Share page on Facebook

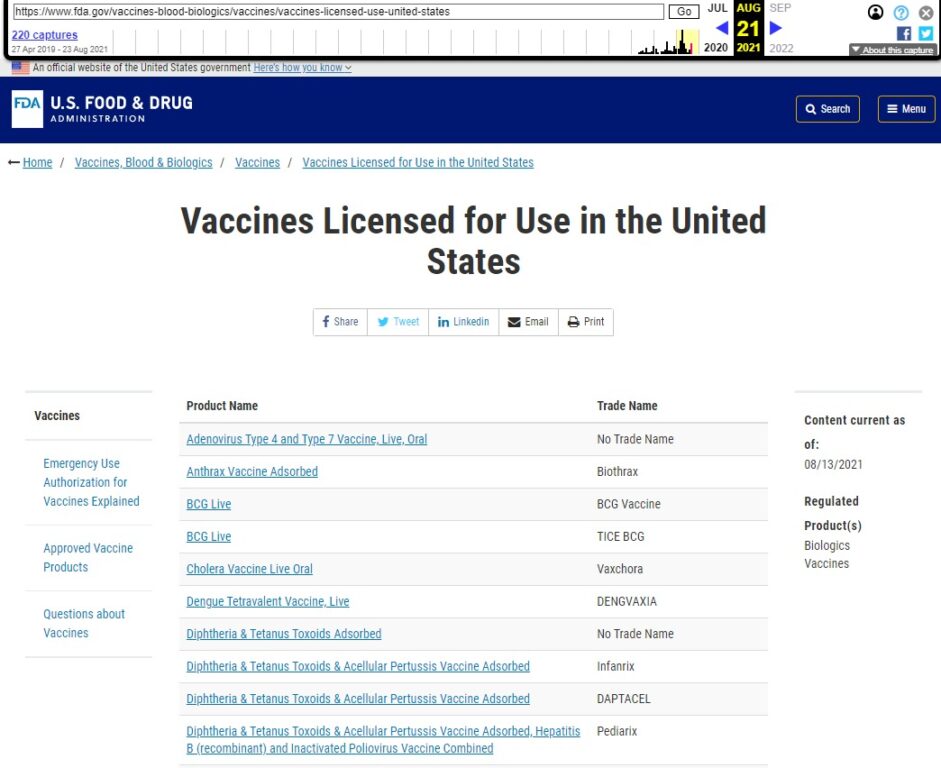(x=340, y=322)
